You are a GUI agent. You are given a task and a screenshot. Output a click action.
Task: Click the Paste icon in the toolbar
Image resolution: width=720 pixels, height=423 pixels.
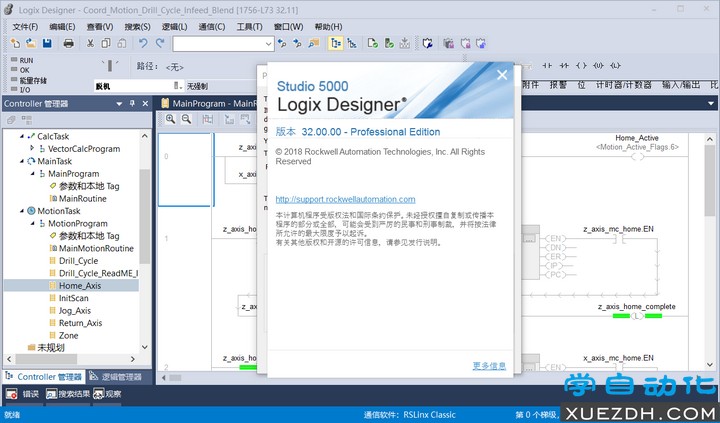[x=122, y=44]
